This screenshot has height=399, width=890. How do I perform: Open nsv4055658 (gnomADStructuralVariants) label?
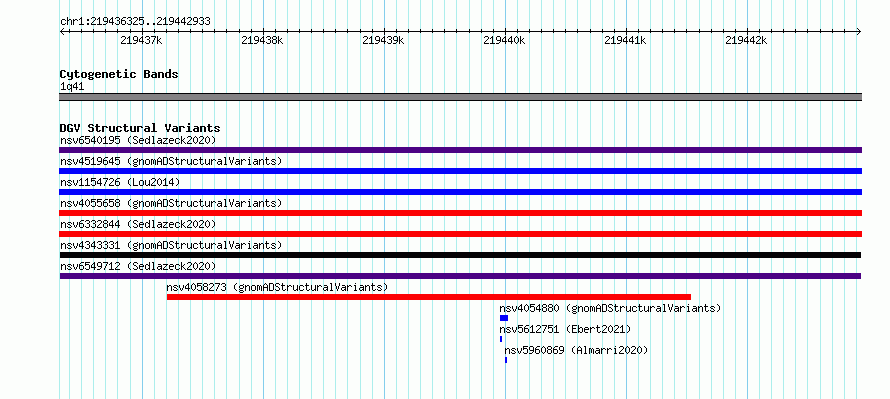pyautogui.click(x=171, y=203)
